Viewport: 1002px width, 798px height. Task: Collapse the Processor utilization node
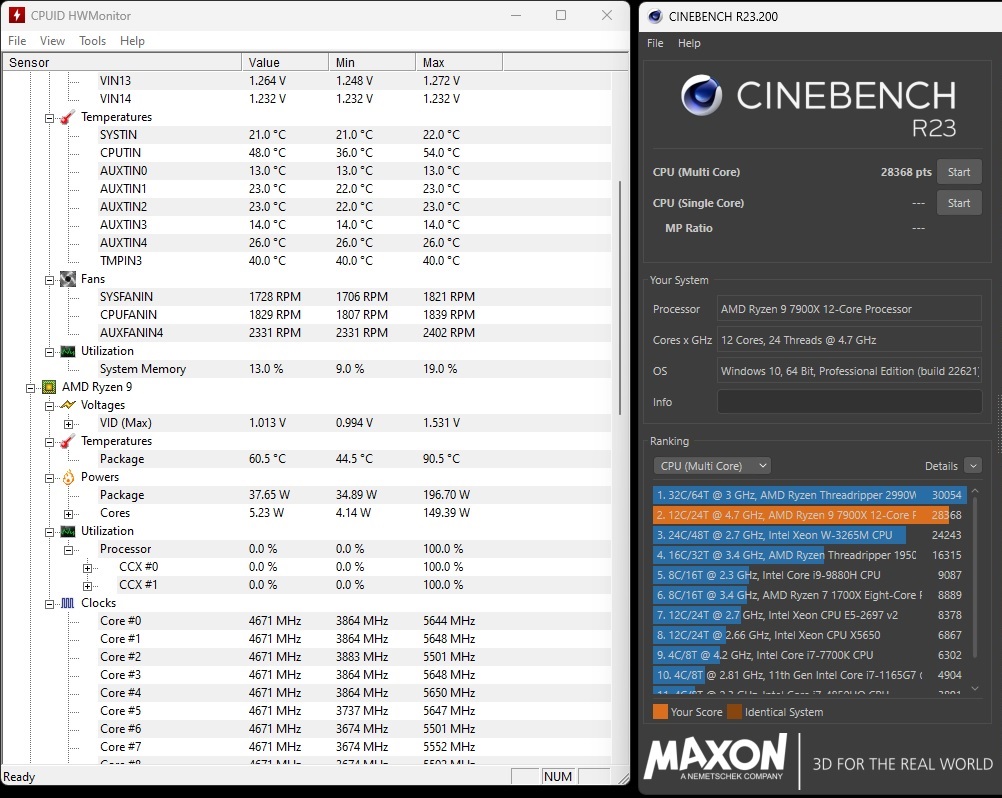[x=68, y=549]
